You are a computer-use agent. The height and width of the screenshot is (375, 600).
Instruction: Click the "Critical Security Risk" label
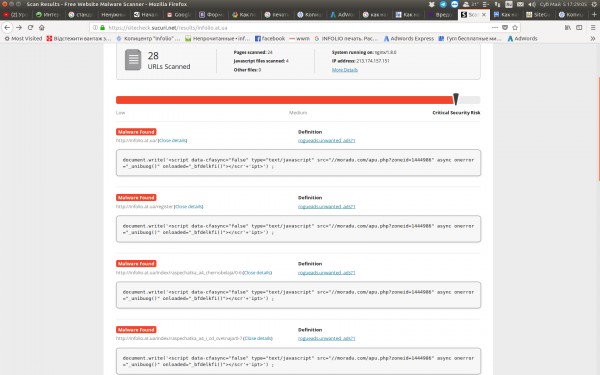point(456,113)
